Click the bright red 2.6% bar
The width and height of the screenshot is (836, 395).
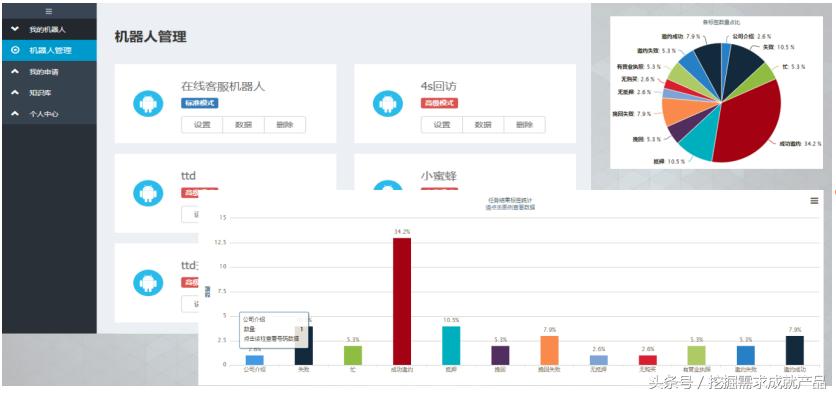tap(648, 360)
